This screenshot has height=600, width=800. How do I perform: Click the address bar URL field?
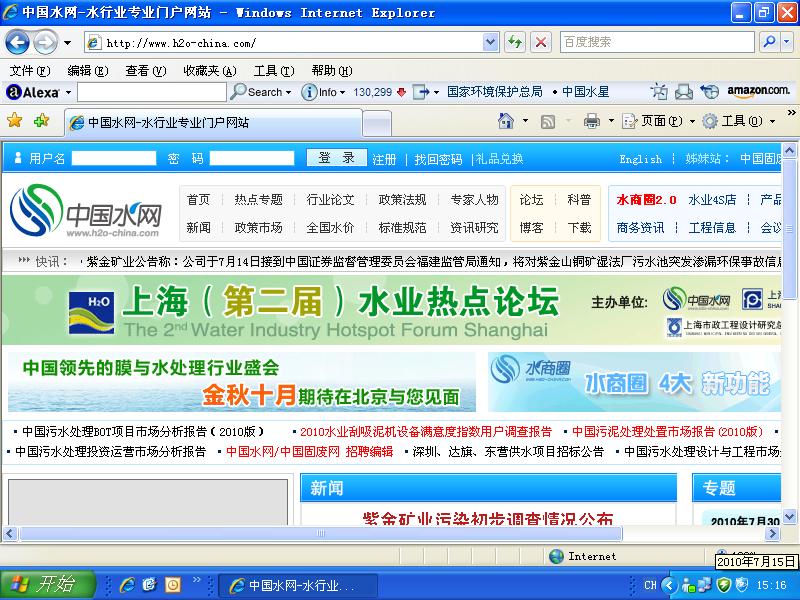pos(284,43)
